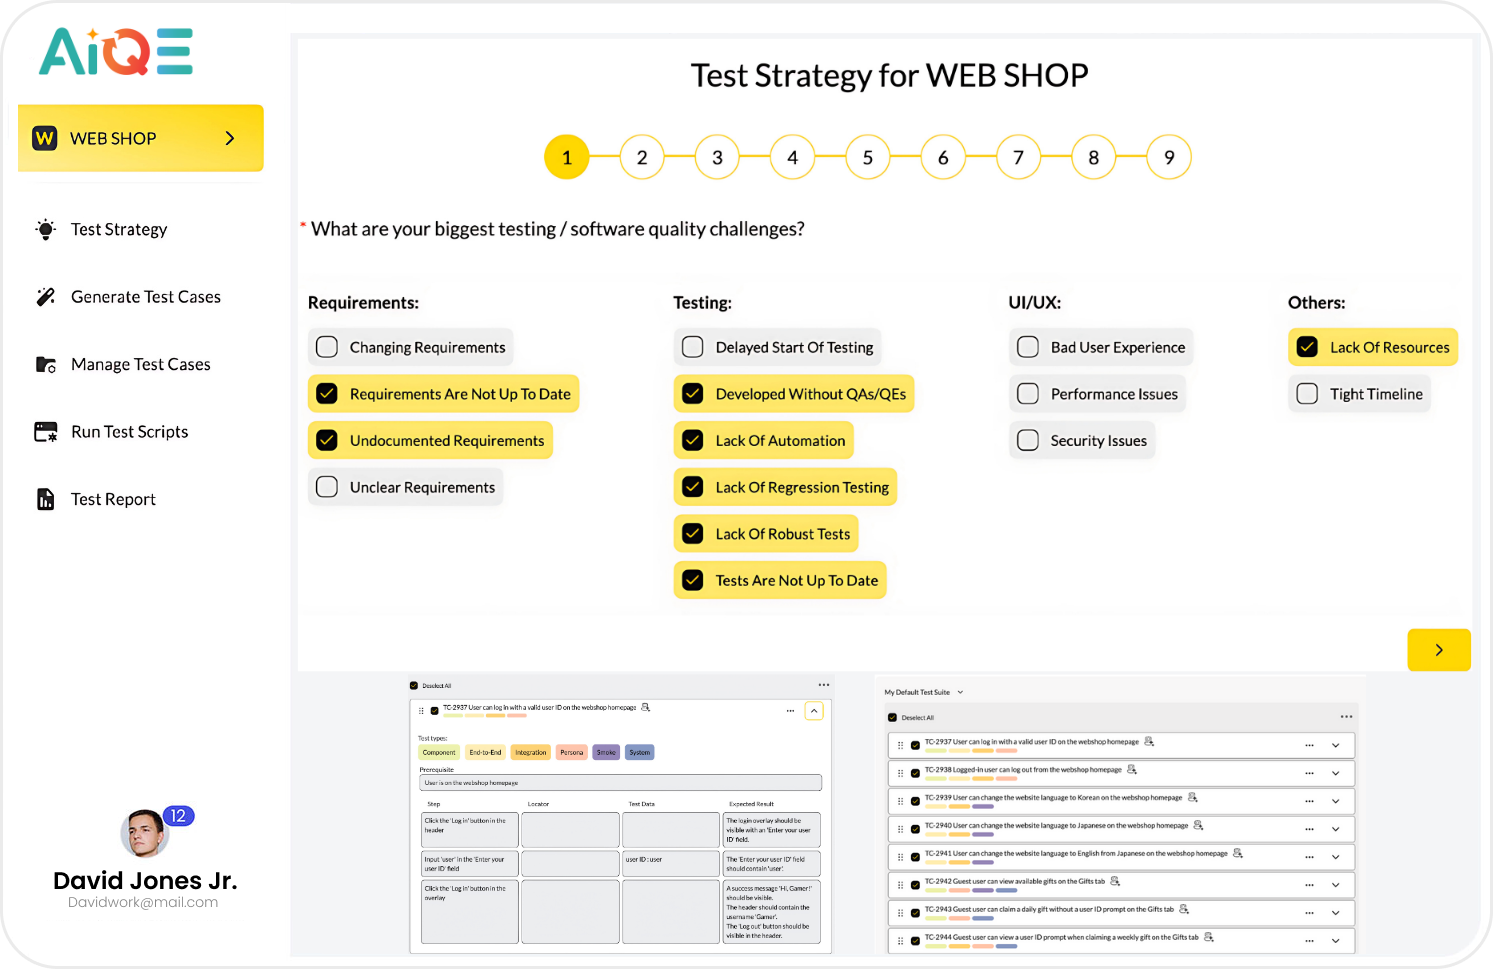Viewport: 1493px width, 969px height.
Task: Open My Default Test Suite dropdown
Action: [960, 692]
